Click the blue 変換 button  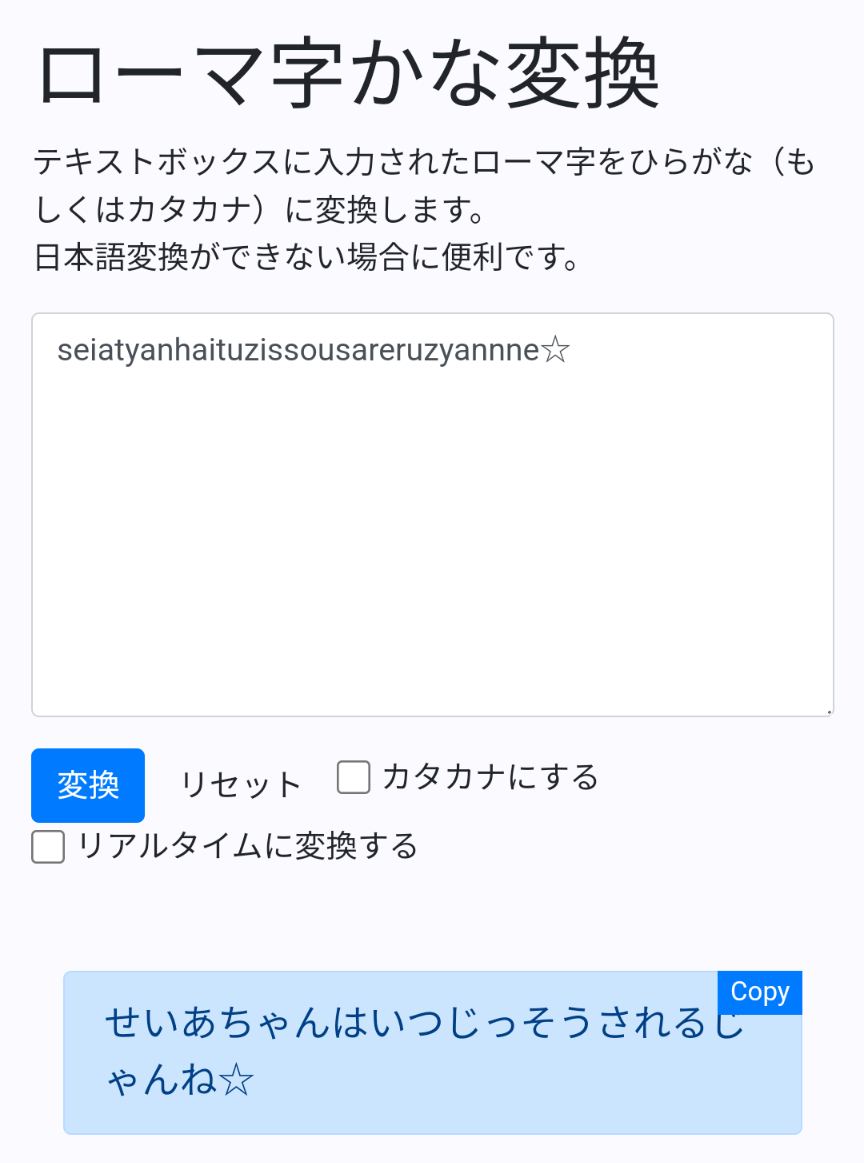[88, 785]
